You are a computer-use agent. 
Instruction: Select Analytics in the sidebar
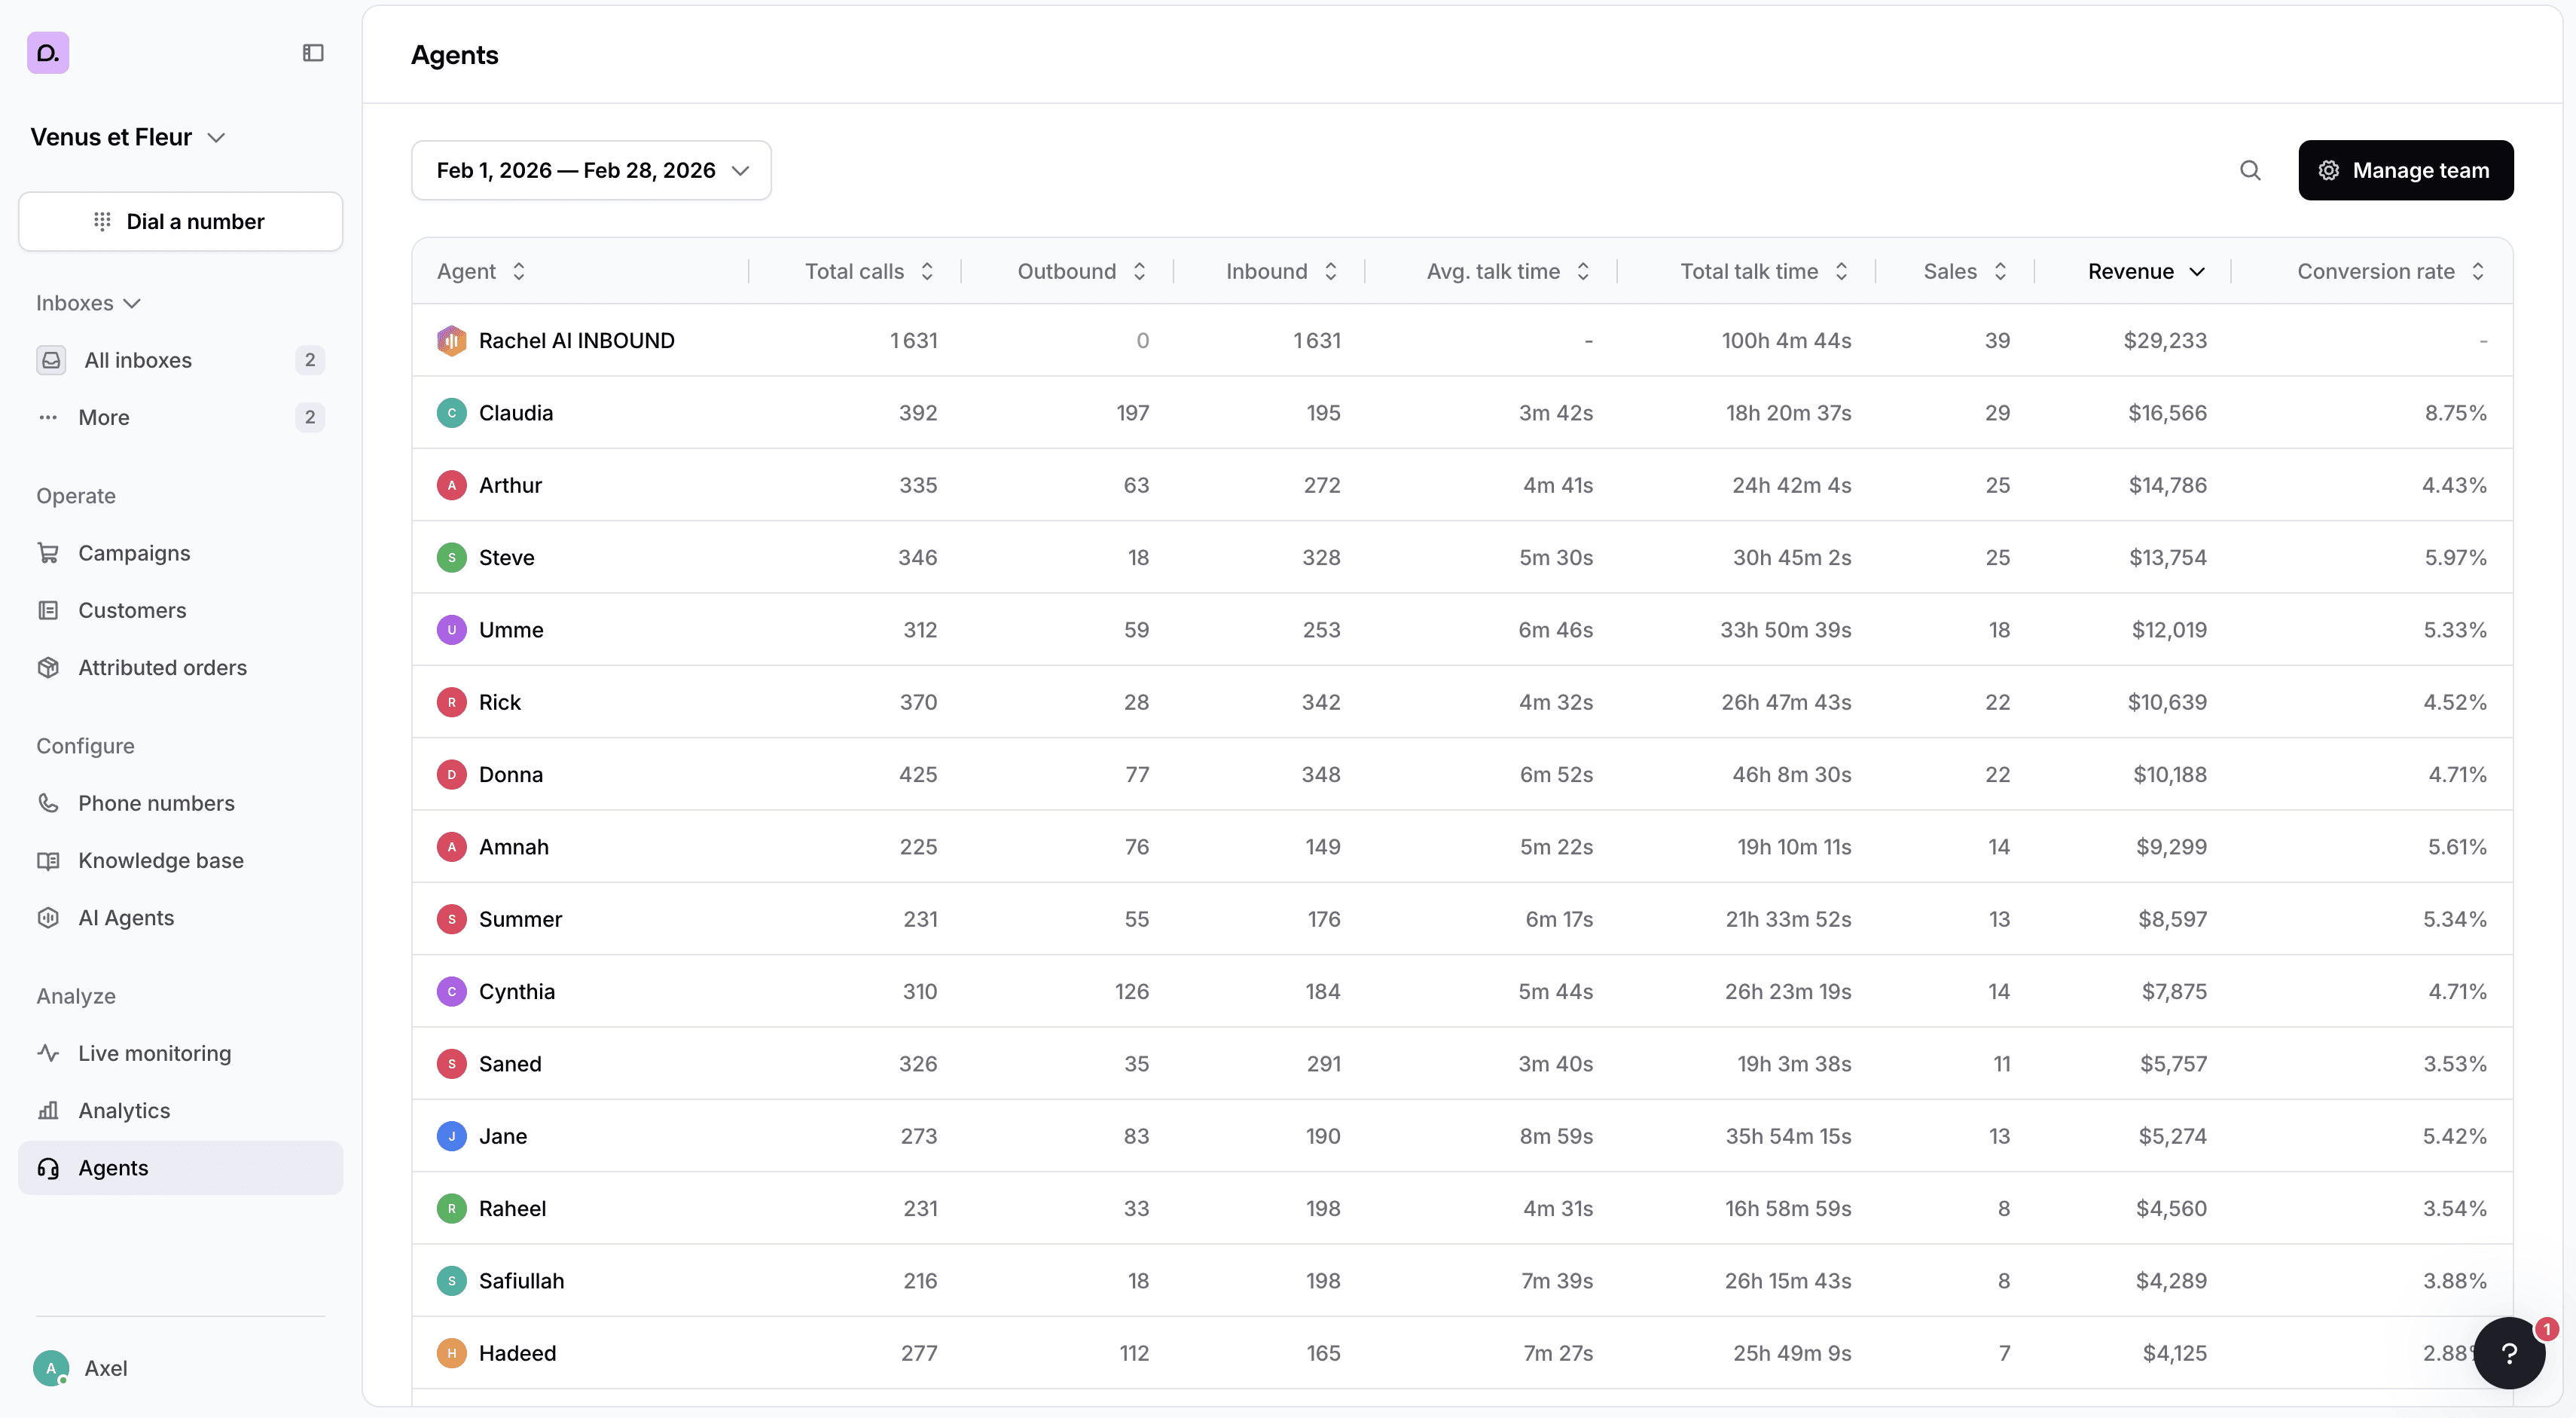point(124,1110)
